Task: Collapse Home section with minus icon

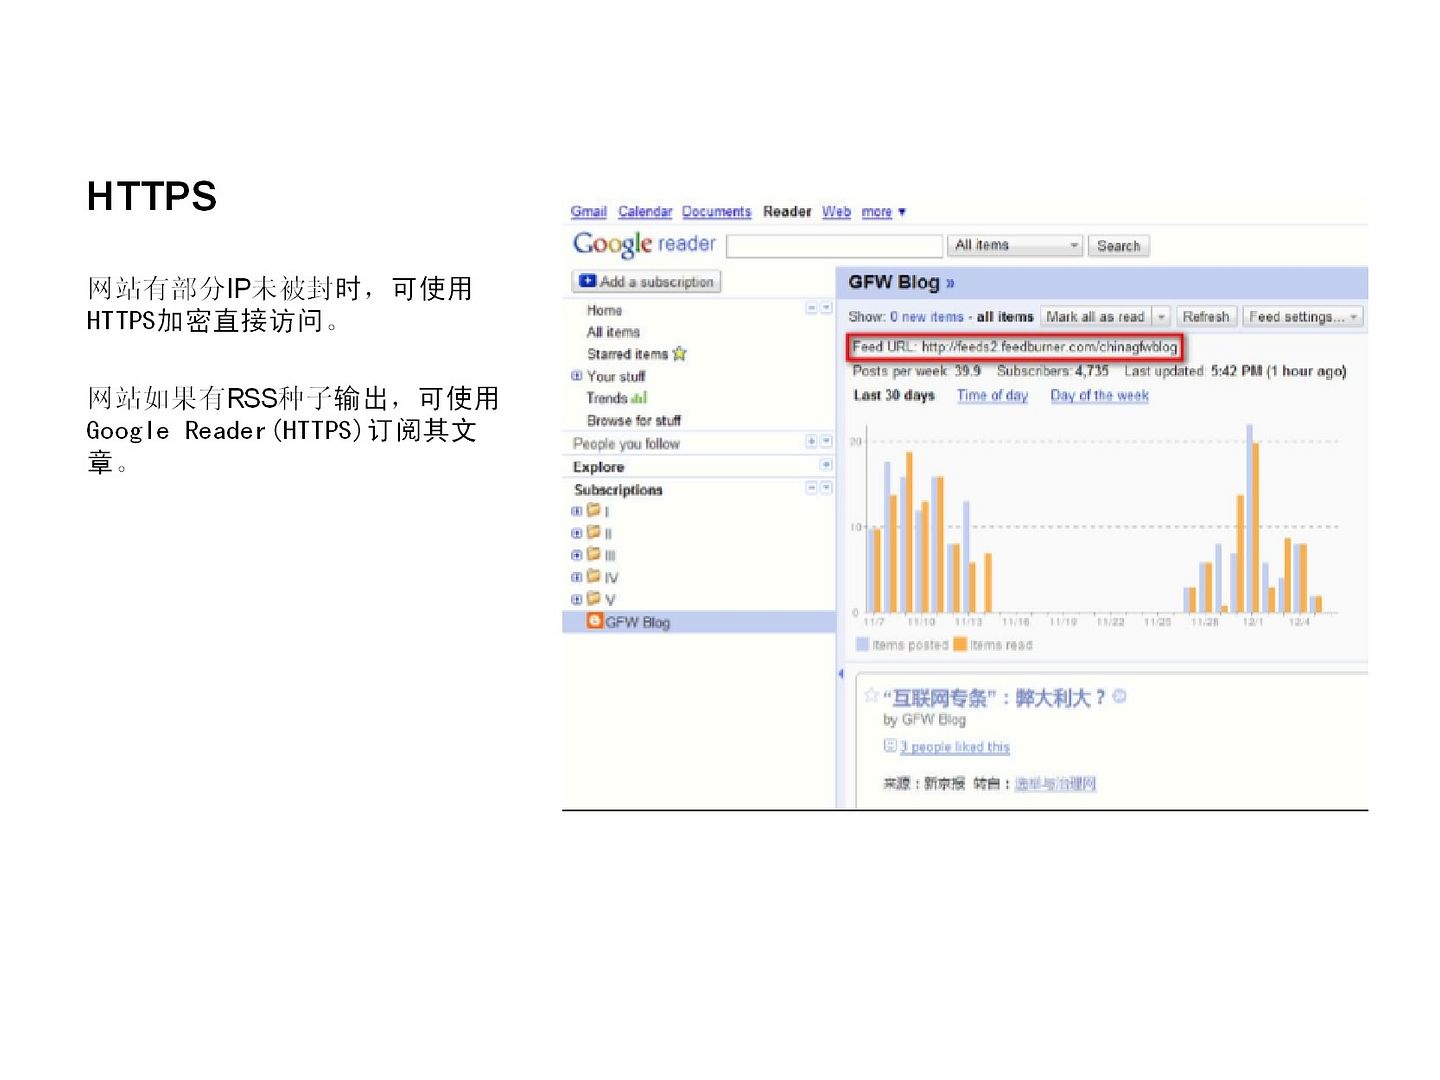Action: (812, 308)
